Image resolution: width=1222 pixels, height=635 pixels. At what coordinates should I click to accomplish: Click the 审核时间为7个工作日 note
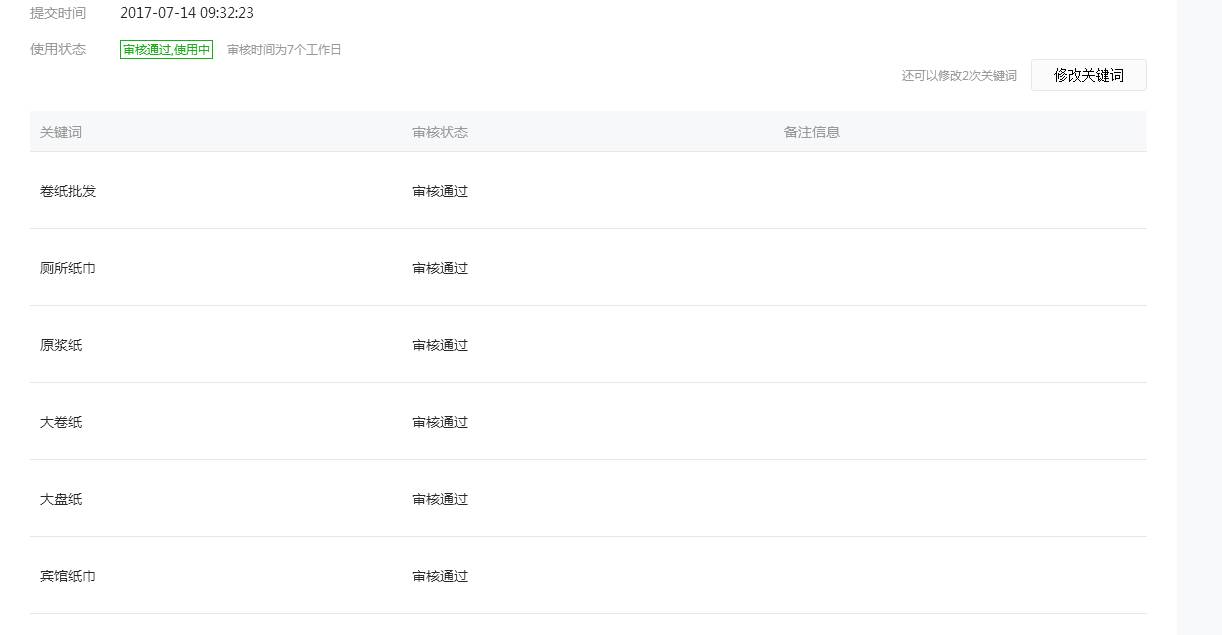tap(284, 50)
